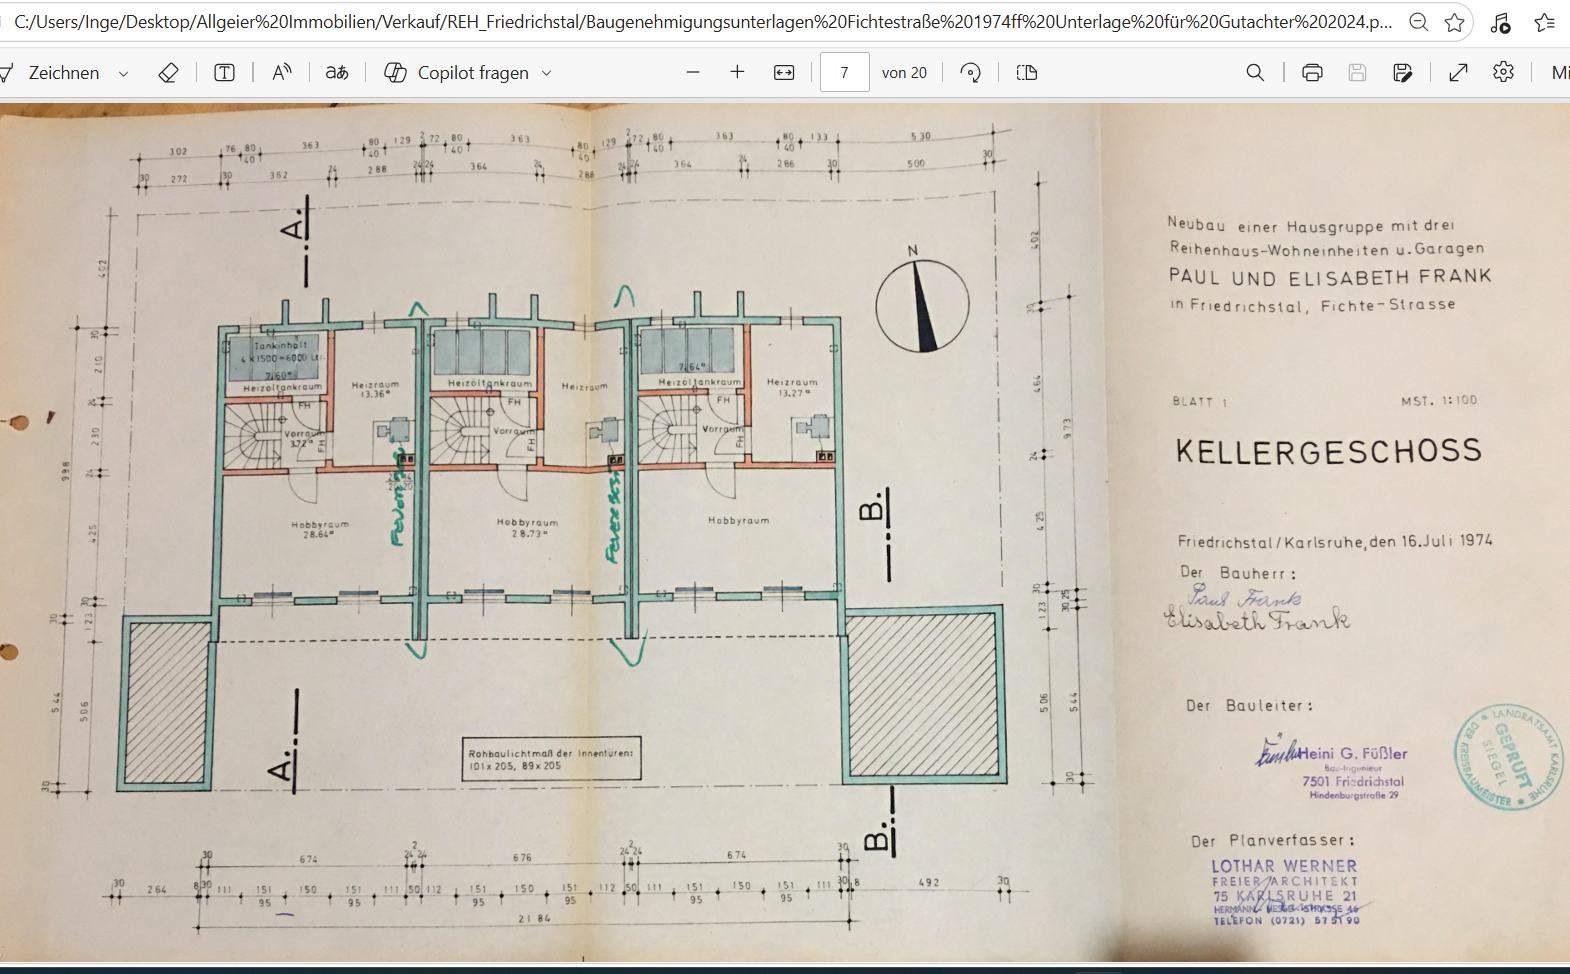Image resolution: width=1570 pixels, height=974 pixels.
Task: Toggle the page view layout
Action: click(x=1027, y=73)
